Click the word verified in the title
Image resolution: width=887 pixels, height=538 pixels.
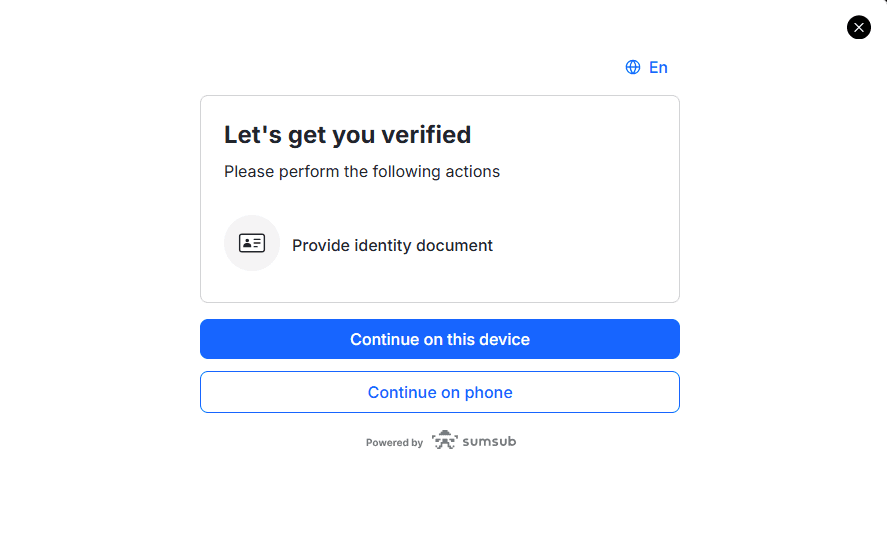click(425, 135)
